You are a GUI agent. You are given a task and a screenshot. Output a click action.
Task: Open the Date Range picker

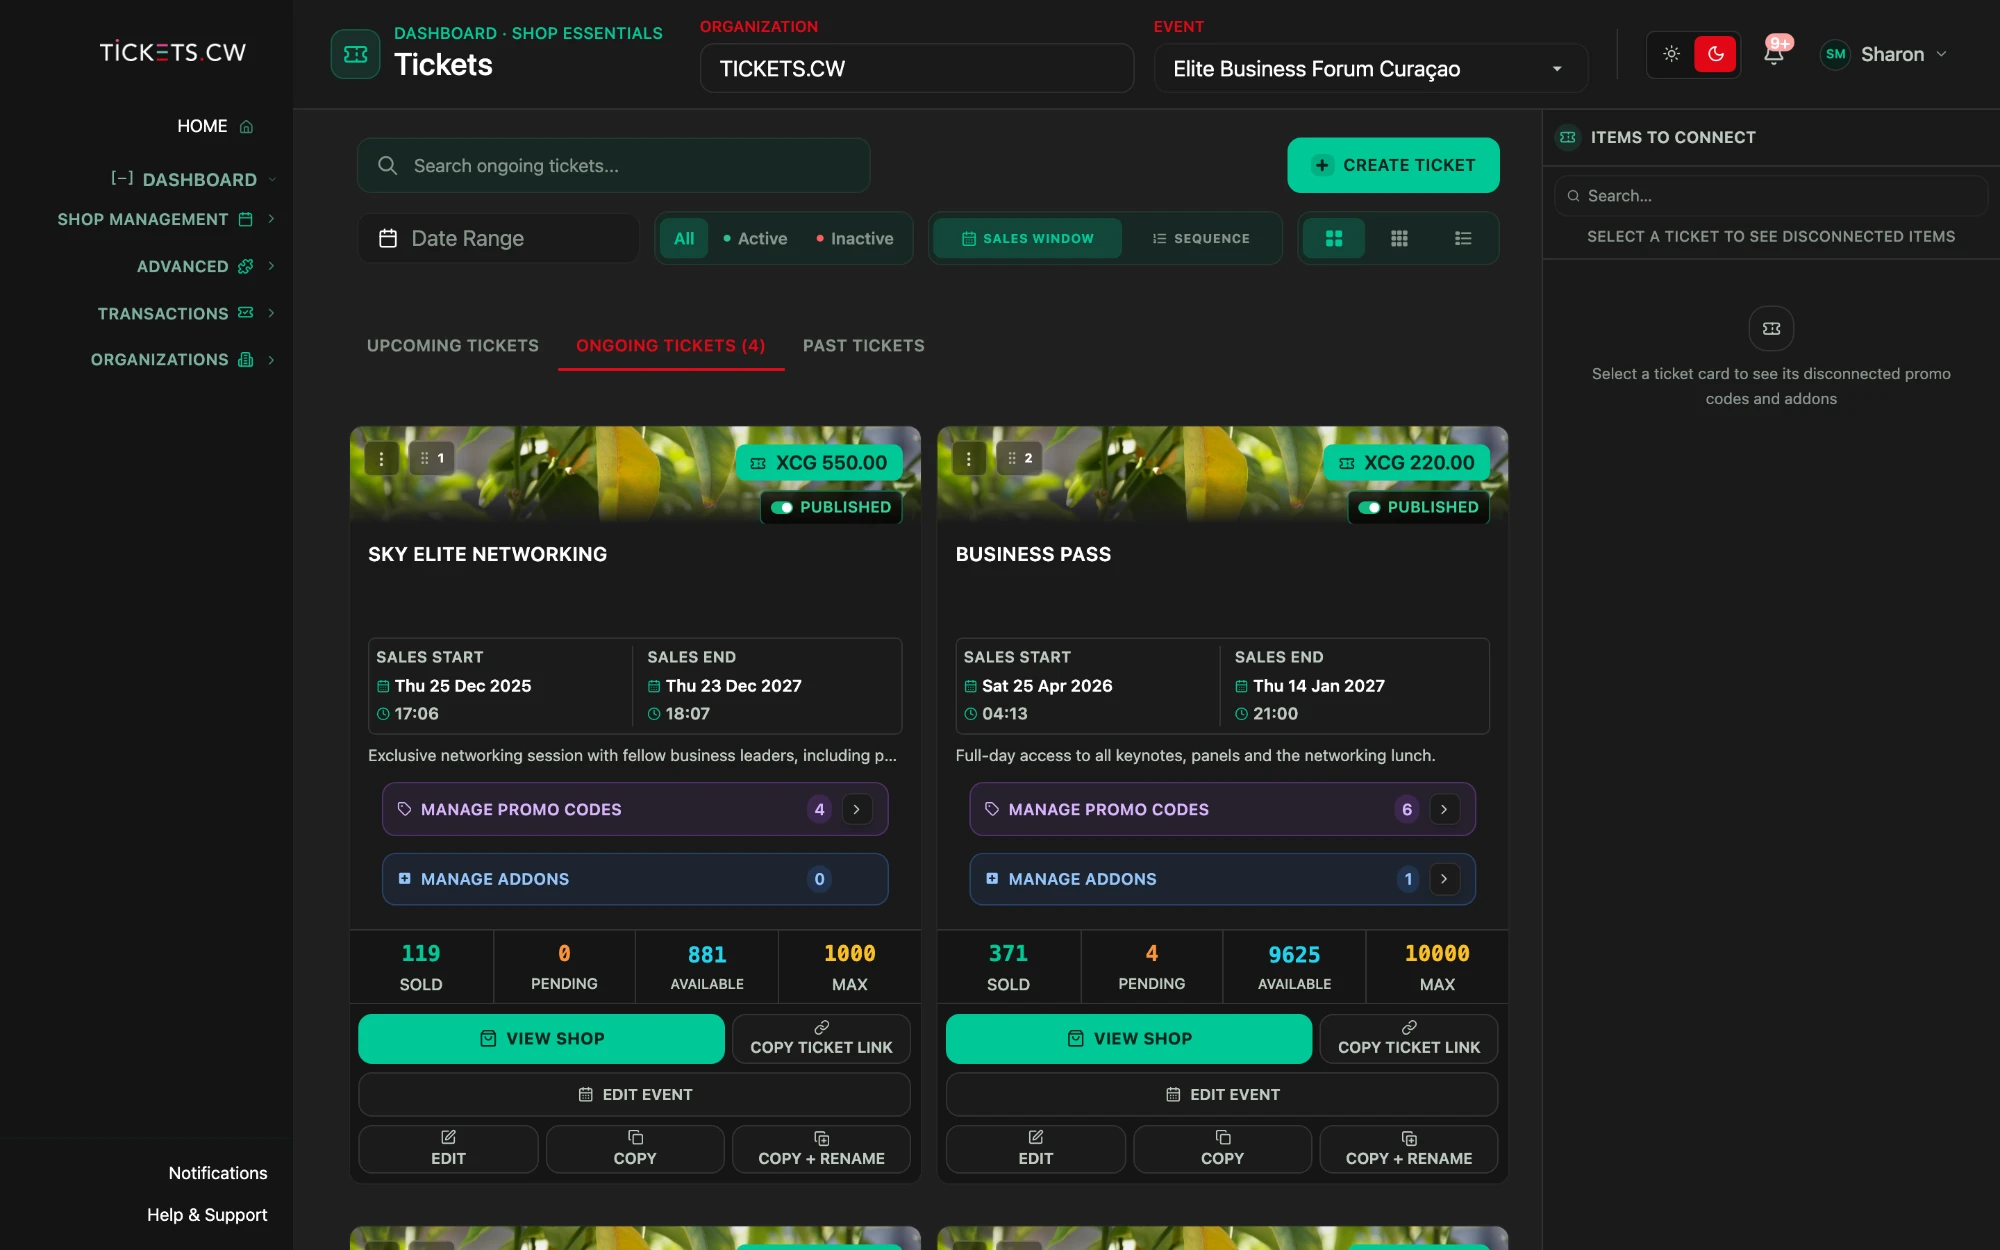coord(498,238)
